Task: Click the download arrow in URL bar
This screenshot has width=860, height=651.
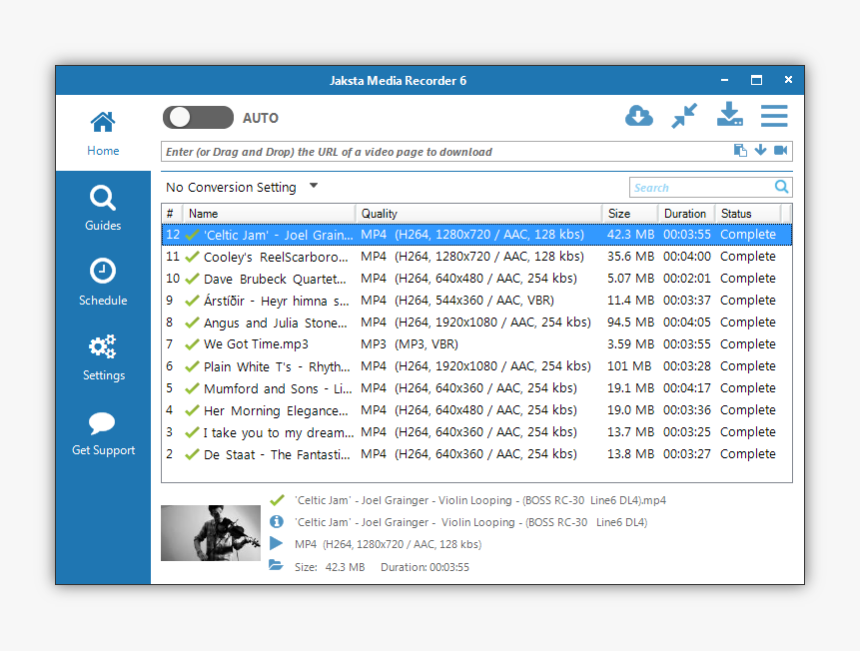Action: tap(760, 150)
